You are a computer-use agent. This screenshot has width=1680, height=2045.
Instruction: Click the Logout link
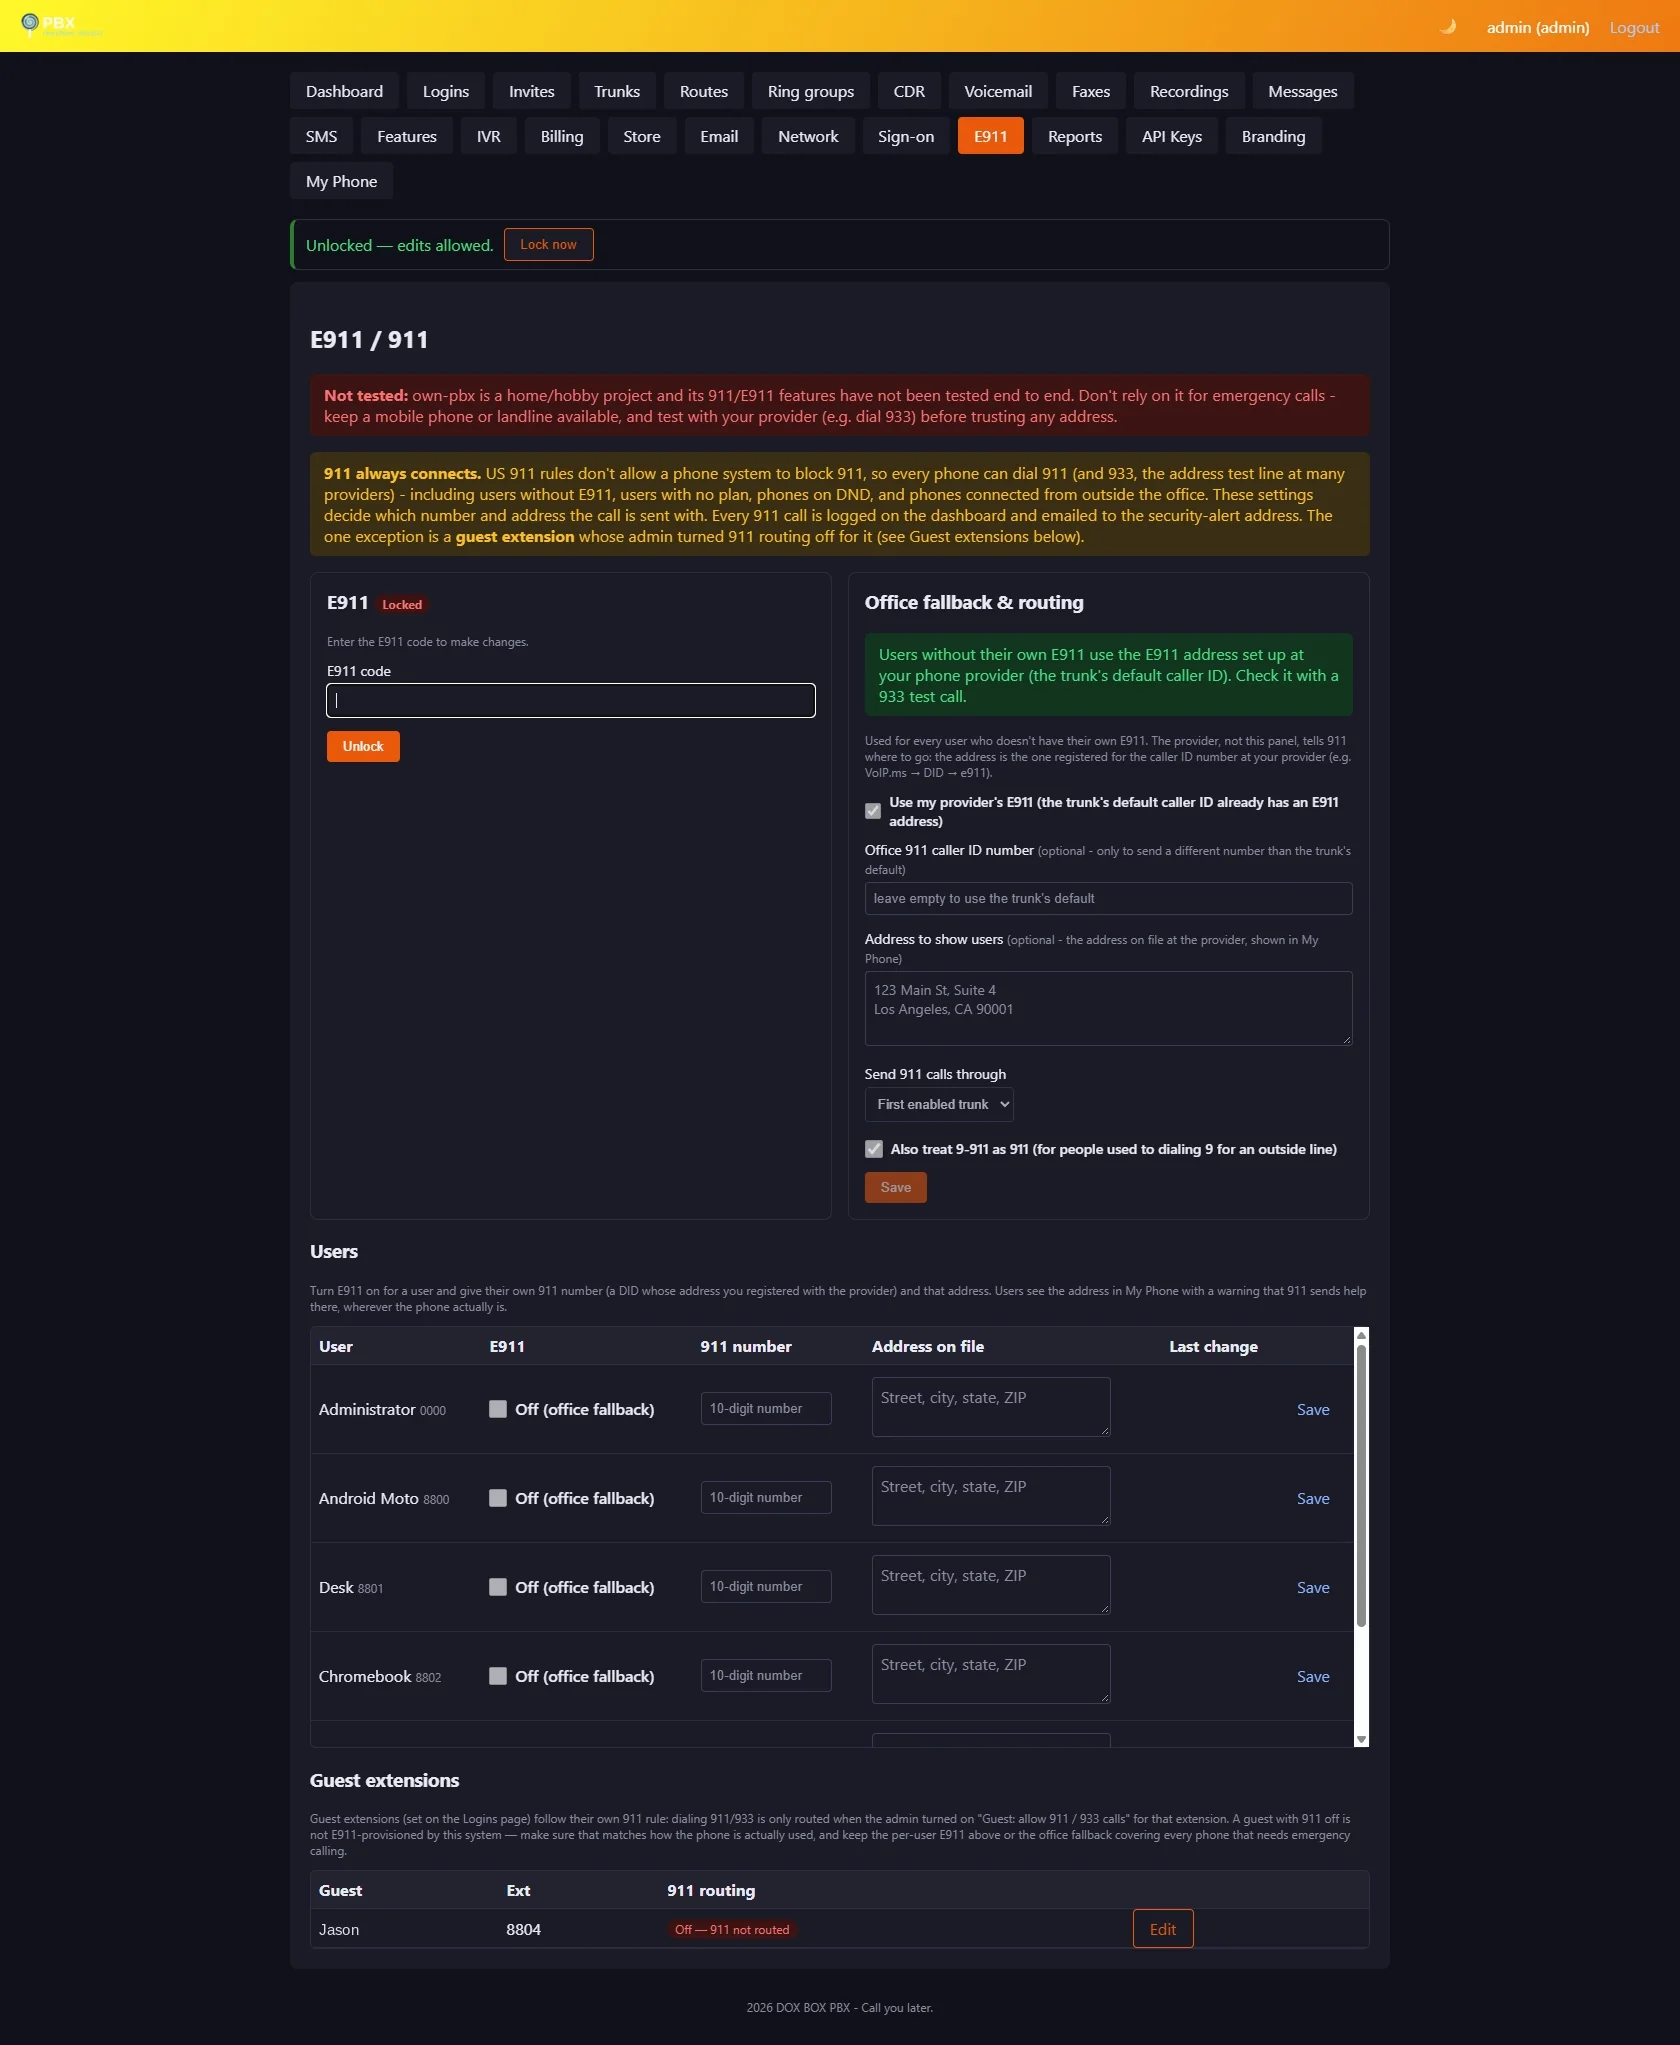(1634, 27)
